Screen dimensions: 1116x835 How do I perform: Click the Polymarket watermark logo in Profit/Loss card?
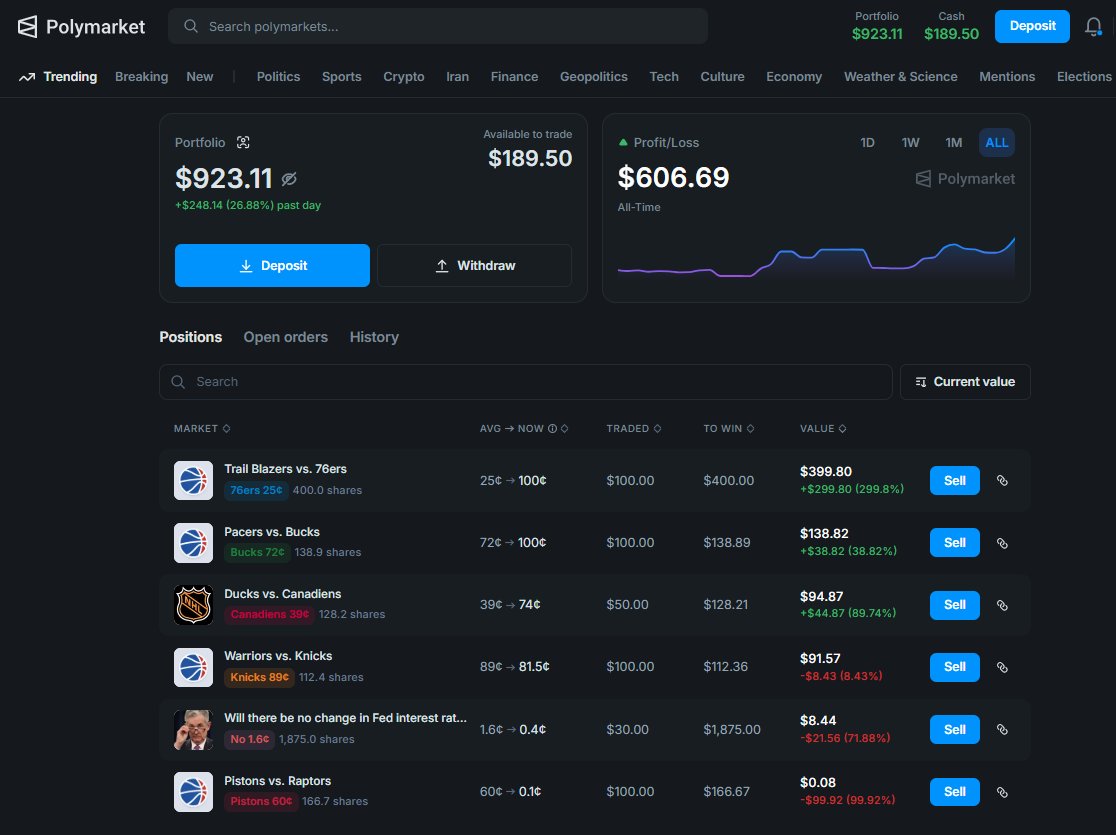click(x=965, y=179)
